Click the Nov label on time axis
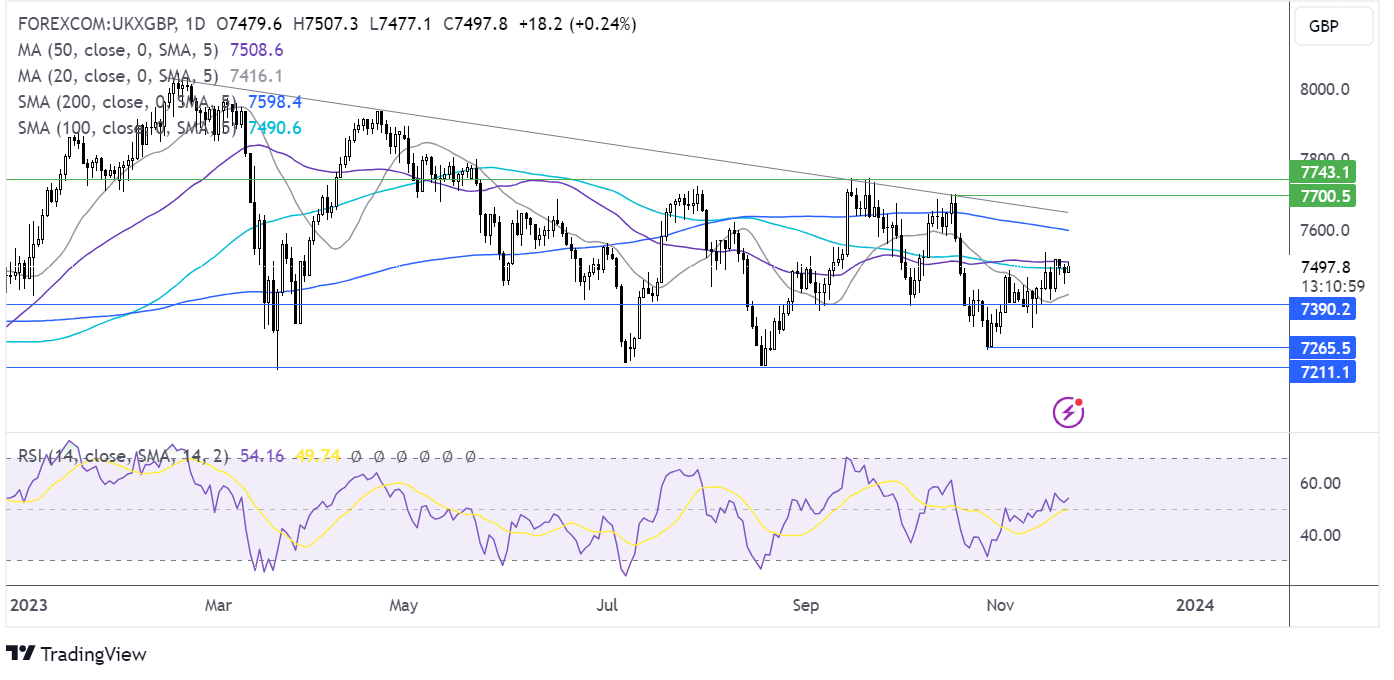Image resolution: width=1394 pixels, height=680 pixels. tap(999, 605)
